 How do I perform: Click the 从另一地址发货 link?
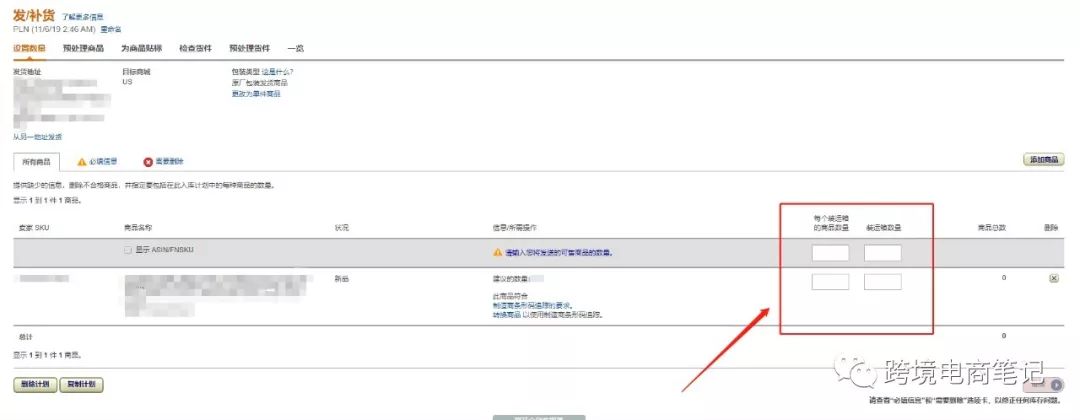tap(37, 136)
